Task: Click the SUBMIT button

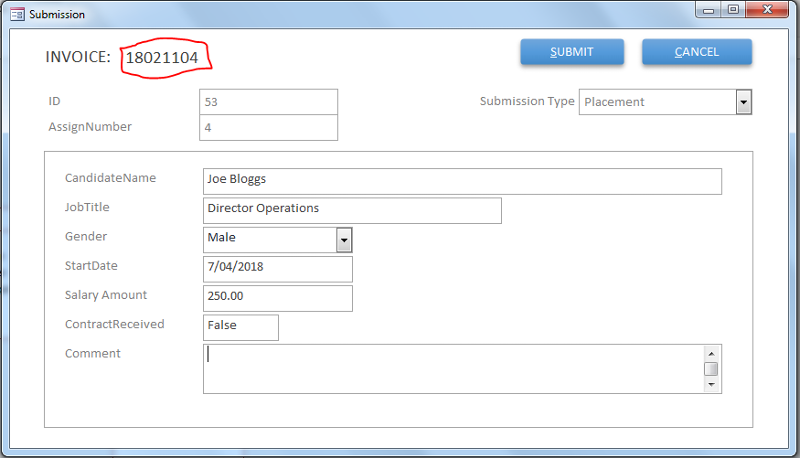Action: 572,52
